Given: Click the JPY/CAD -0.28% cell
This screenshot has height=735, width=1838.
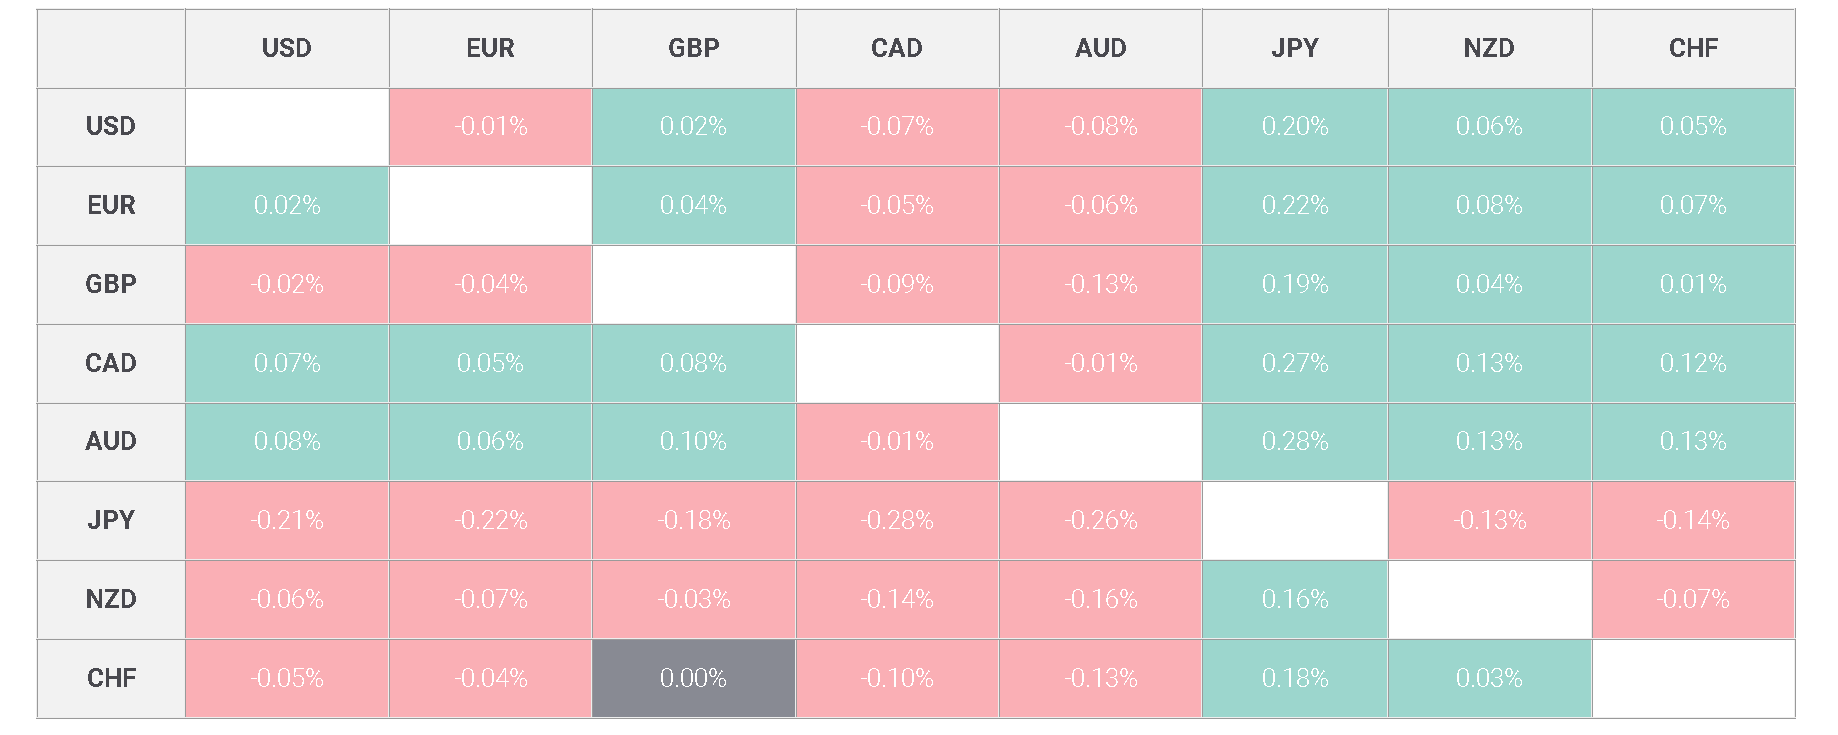Looking at the screenshot, I should (897, 520).
